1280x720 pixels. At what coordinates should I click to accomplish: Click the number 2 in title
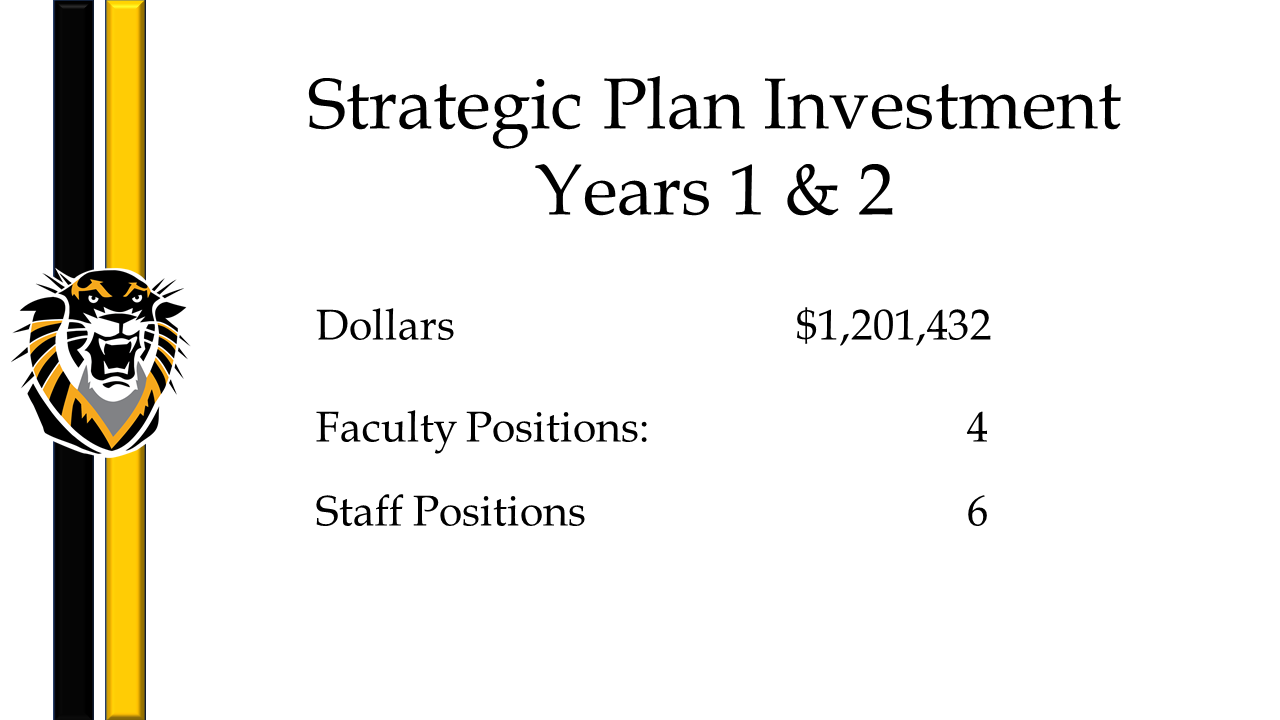click(x=875, y=191)
